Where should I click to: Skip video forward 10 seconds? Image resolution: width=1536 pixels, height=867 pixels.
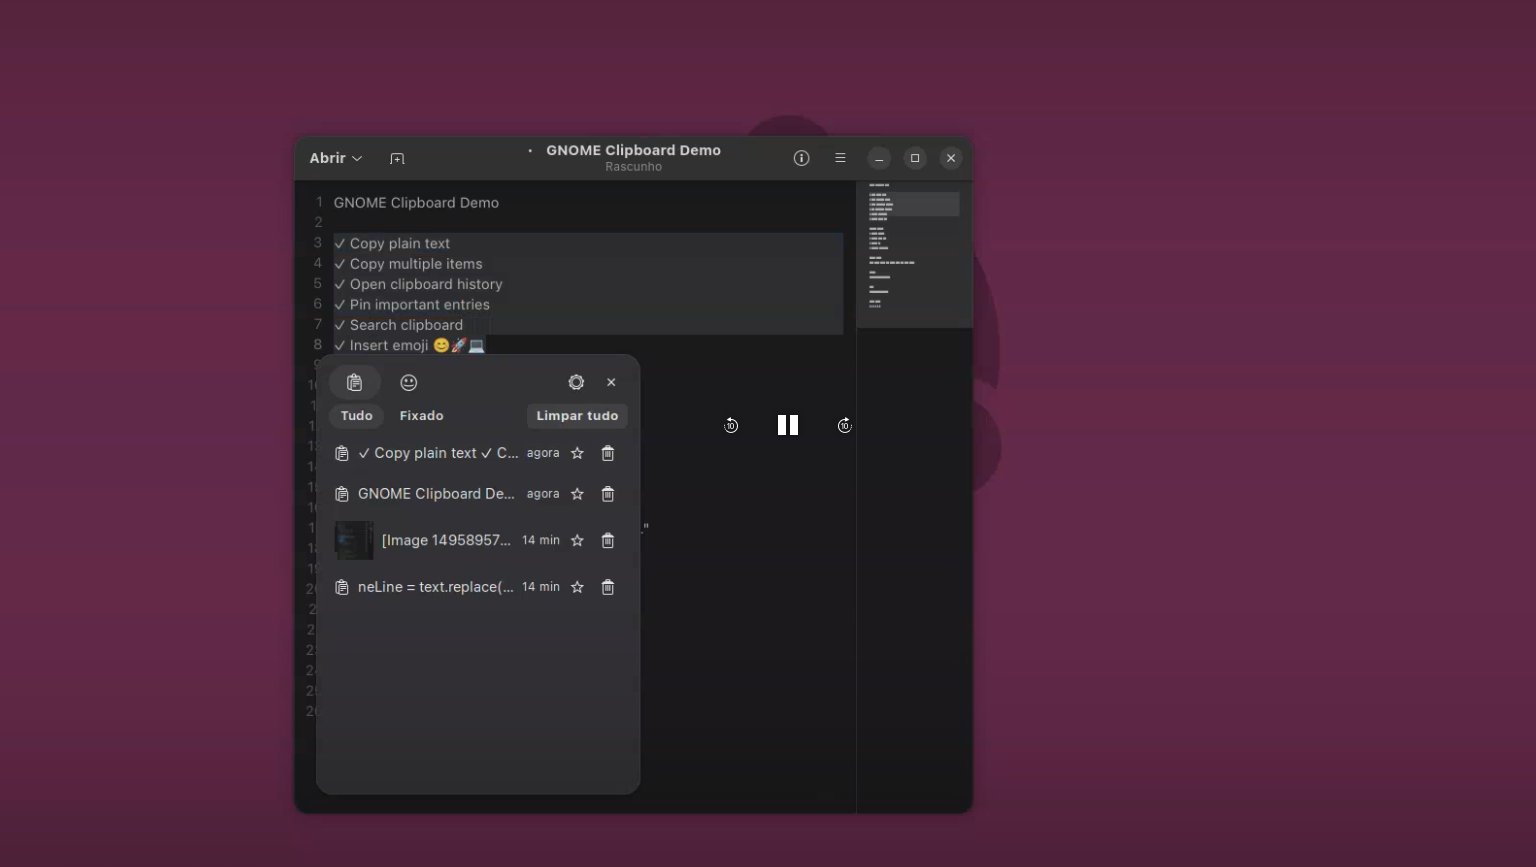(x=844, y=426)
